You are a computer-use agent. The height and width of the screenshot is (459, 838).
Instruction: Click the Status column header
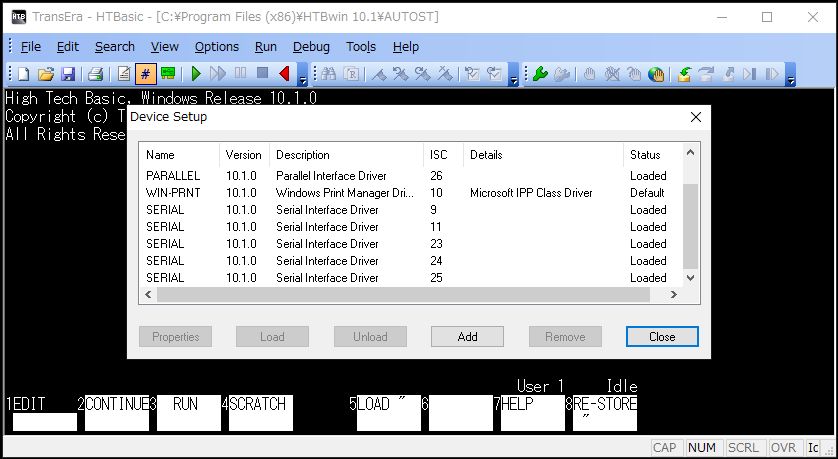point(653,155)
